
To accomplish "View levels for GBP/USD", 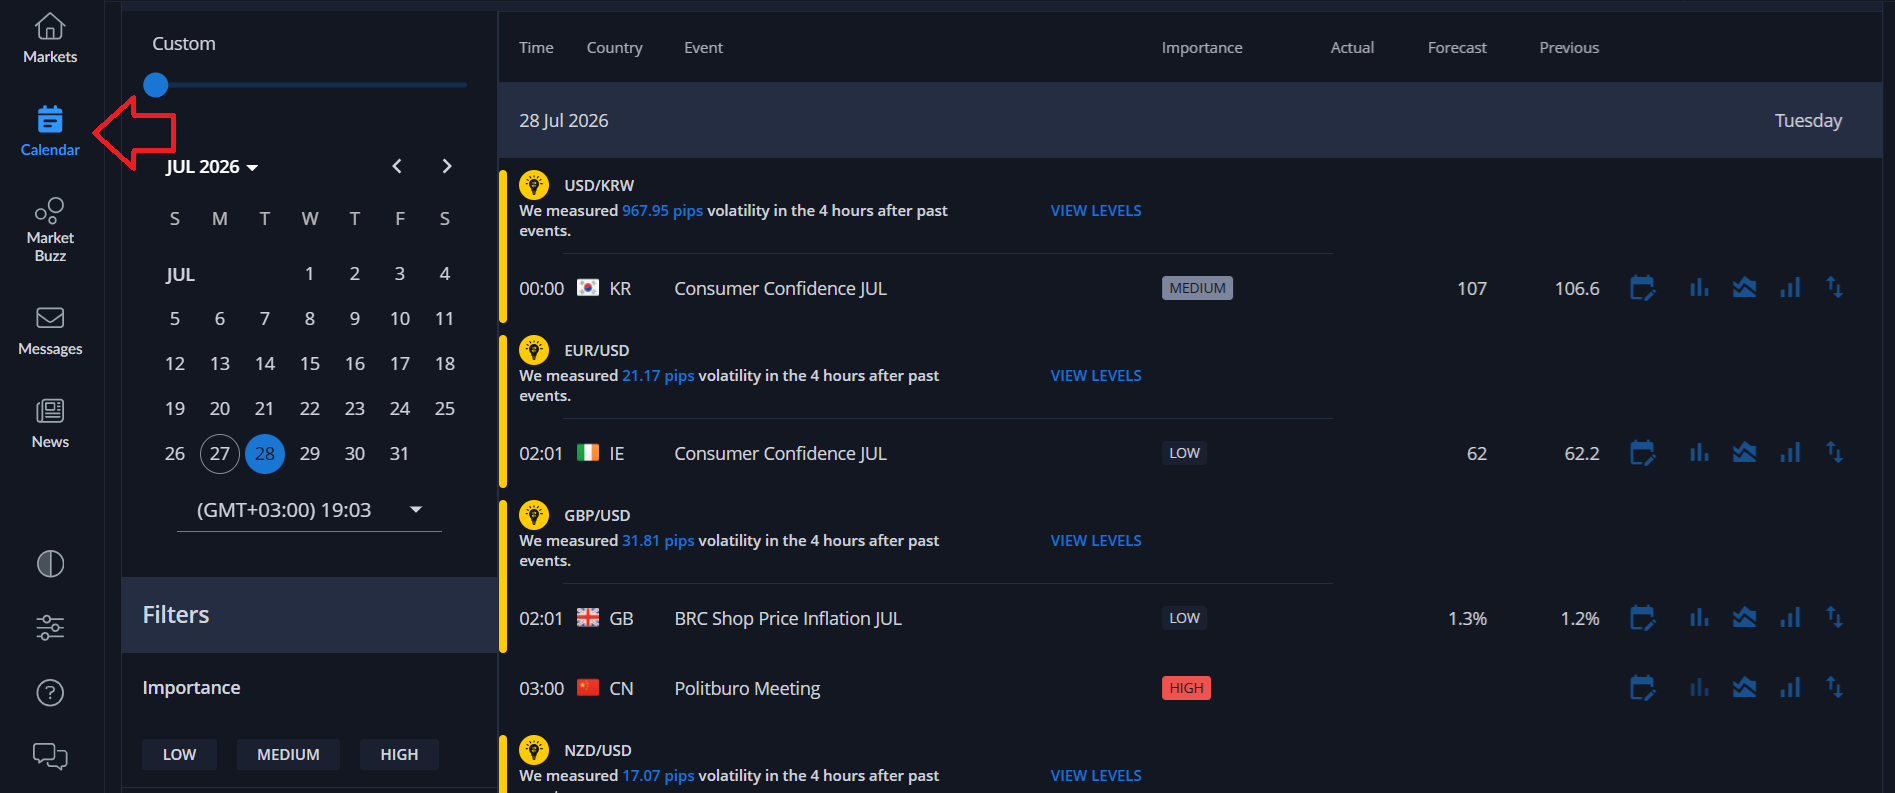I will [x=1096, y=541].
